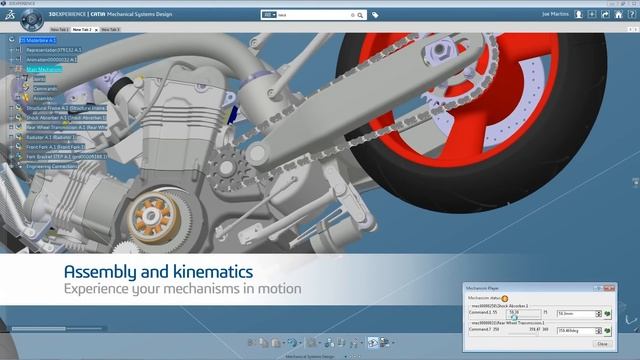Click the Command.1 value field 56.3mm
The image size is (640, 360).
[576, 314]
